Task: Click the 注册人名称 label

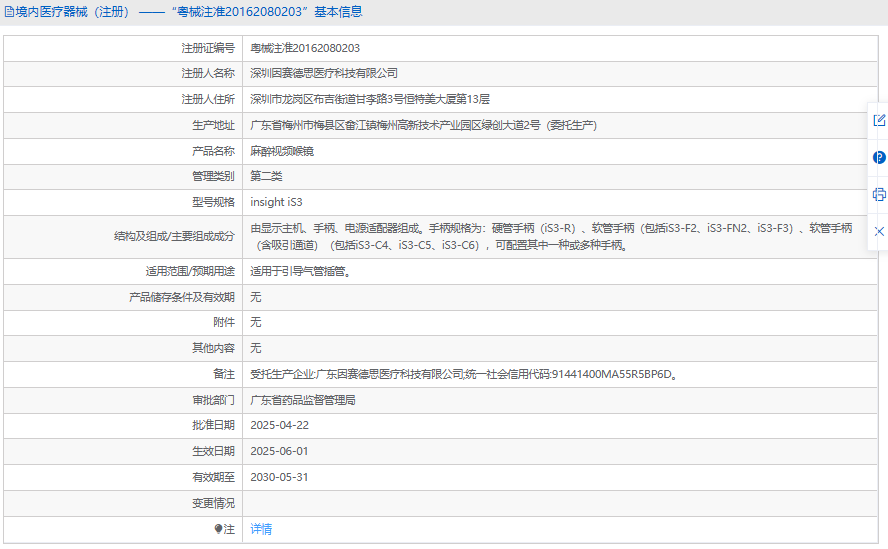Action: pos(208,73)
